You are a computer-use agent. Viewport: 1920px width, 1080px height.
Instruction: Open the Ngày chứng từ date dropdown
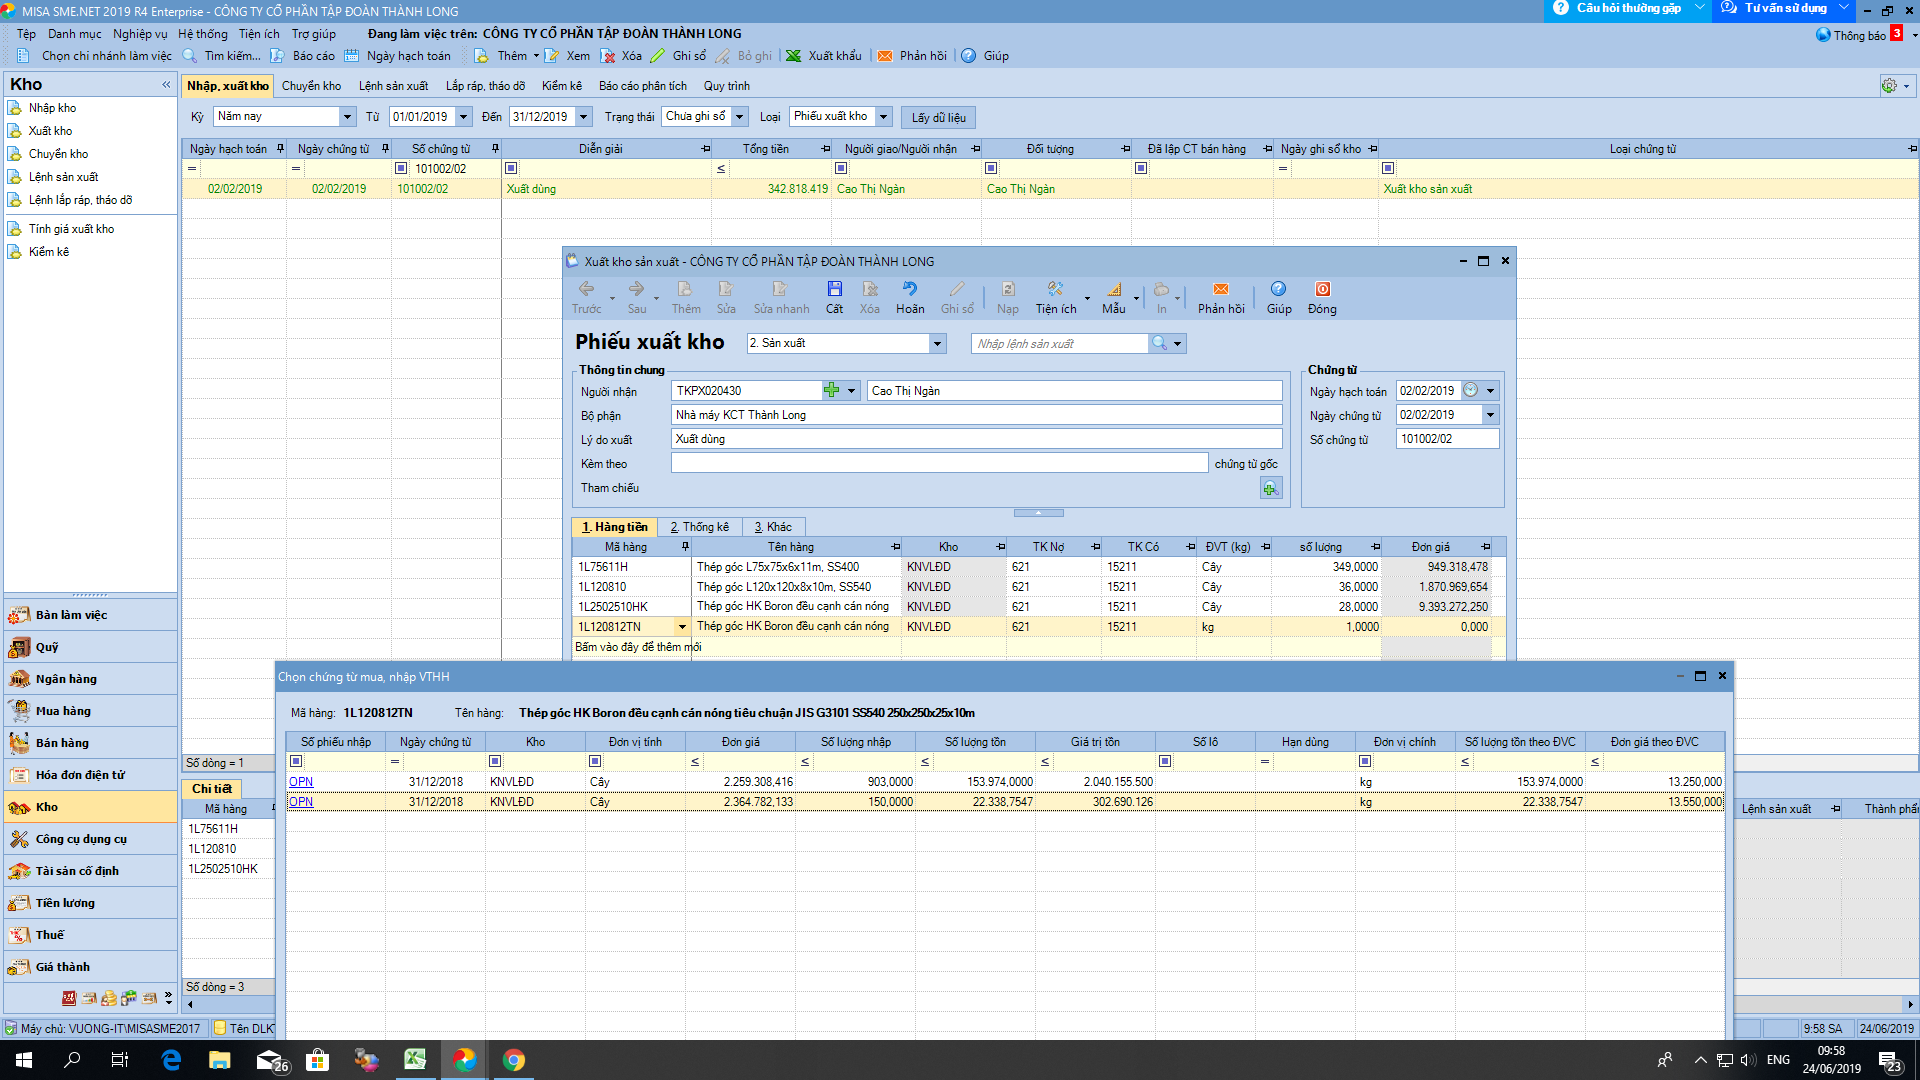pos(1490,415)
